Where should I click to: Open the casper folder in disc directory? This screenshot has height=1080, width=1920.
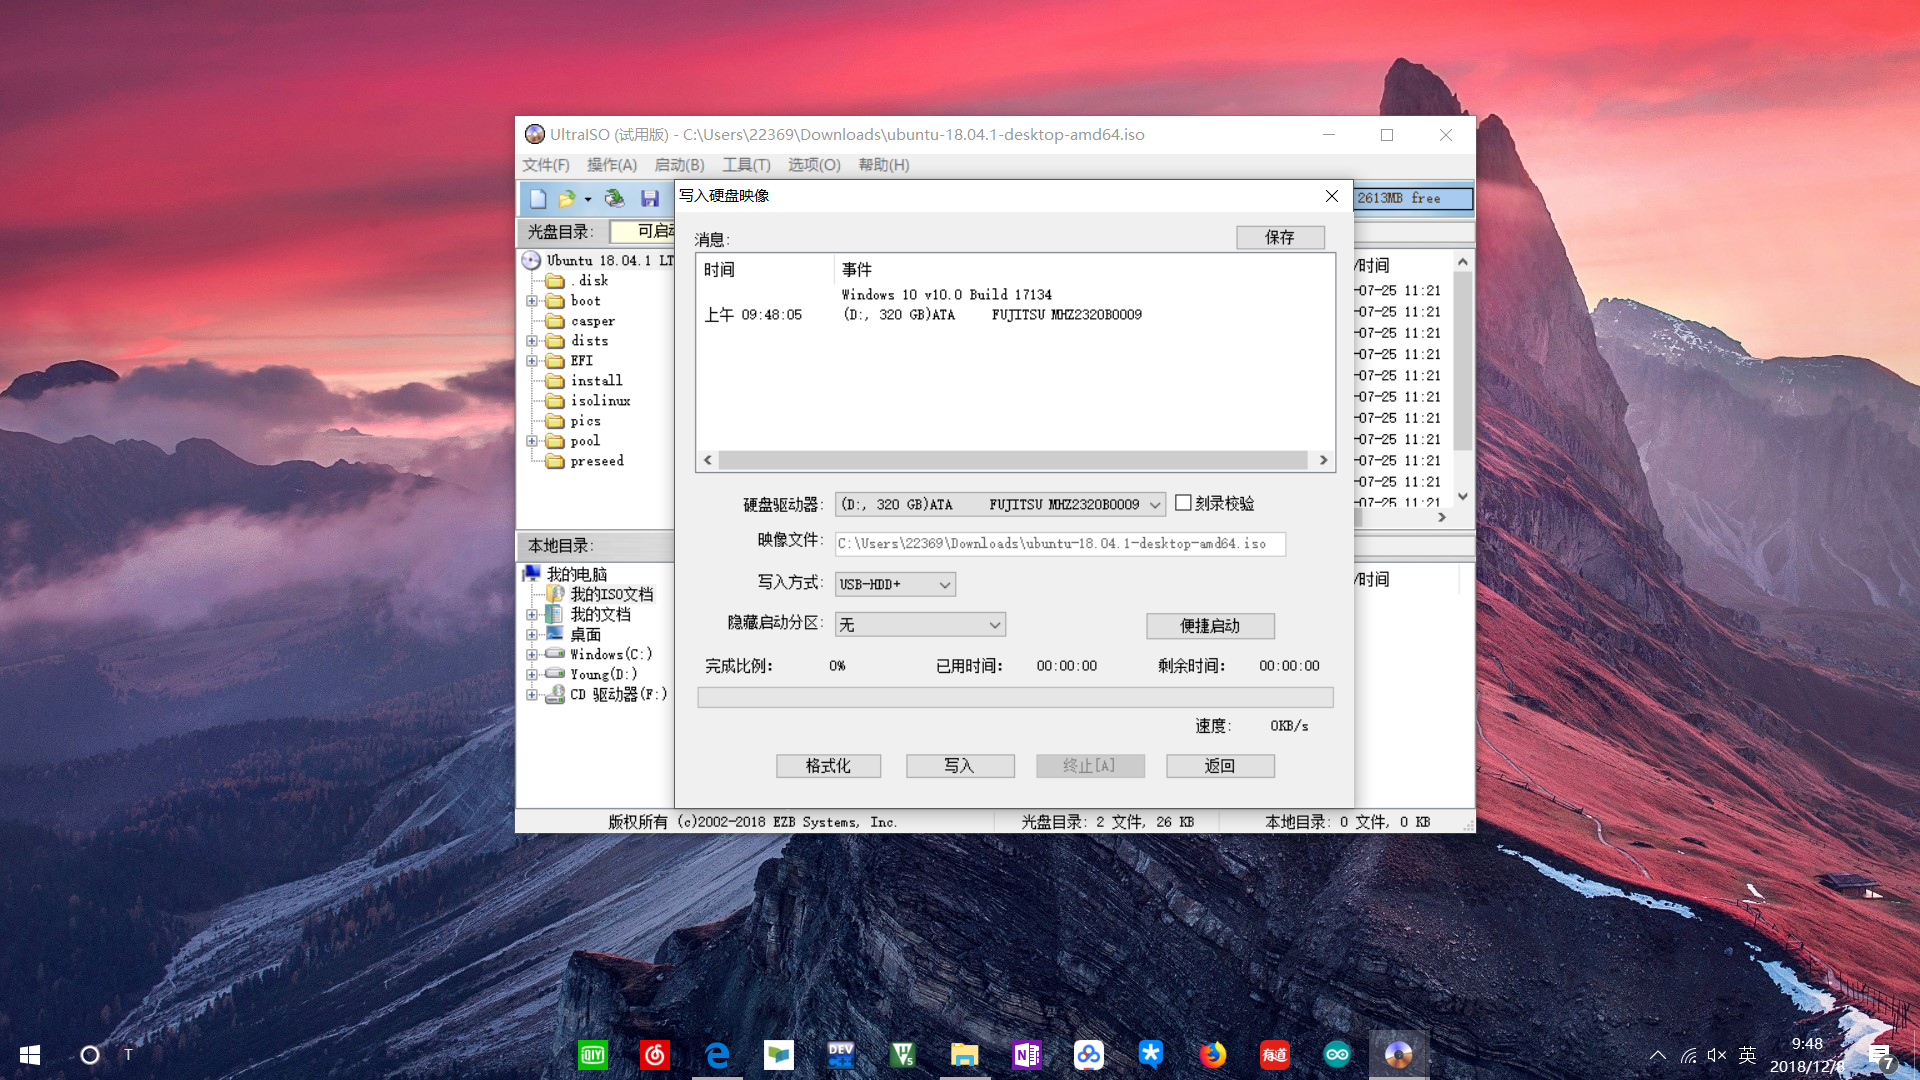592,321
